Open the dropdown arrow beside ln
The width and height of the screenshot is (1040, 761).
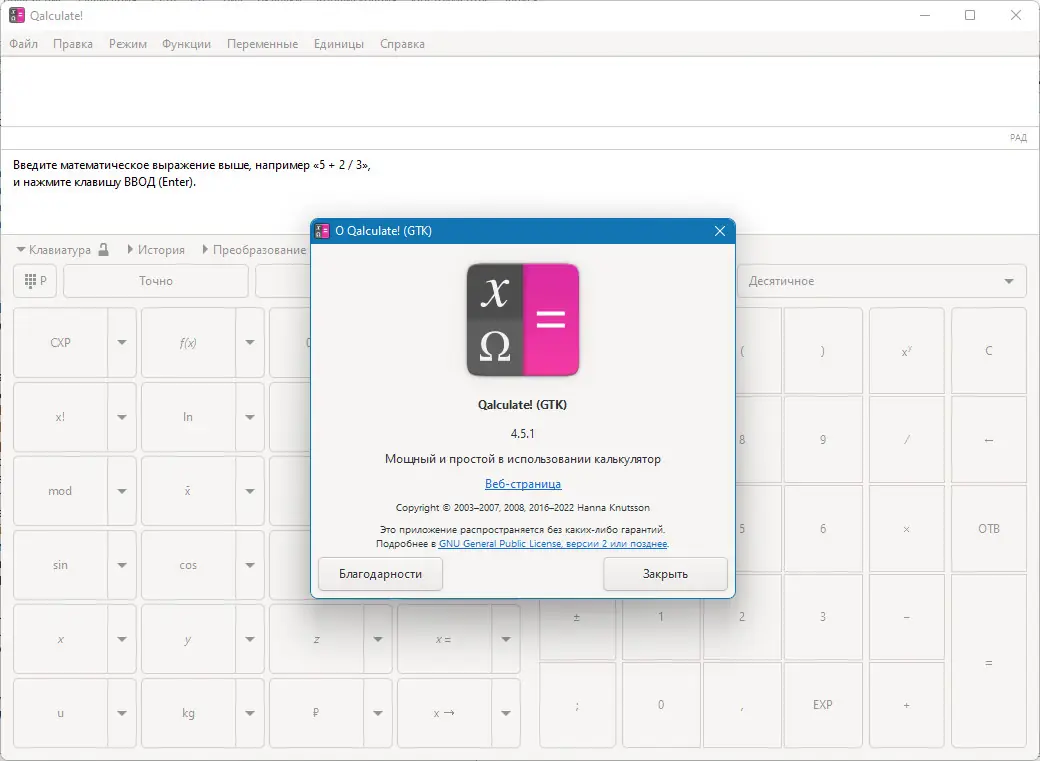250,417
